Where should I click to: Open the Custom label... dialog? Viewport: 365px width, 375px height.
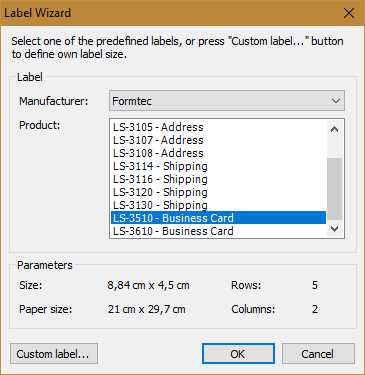click(54, 354)
